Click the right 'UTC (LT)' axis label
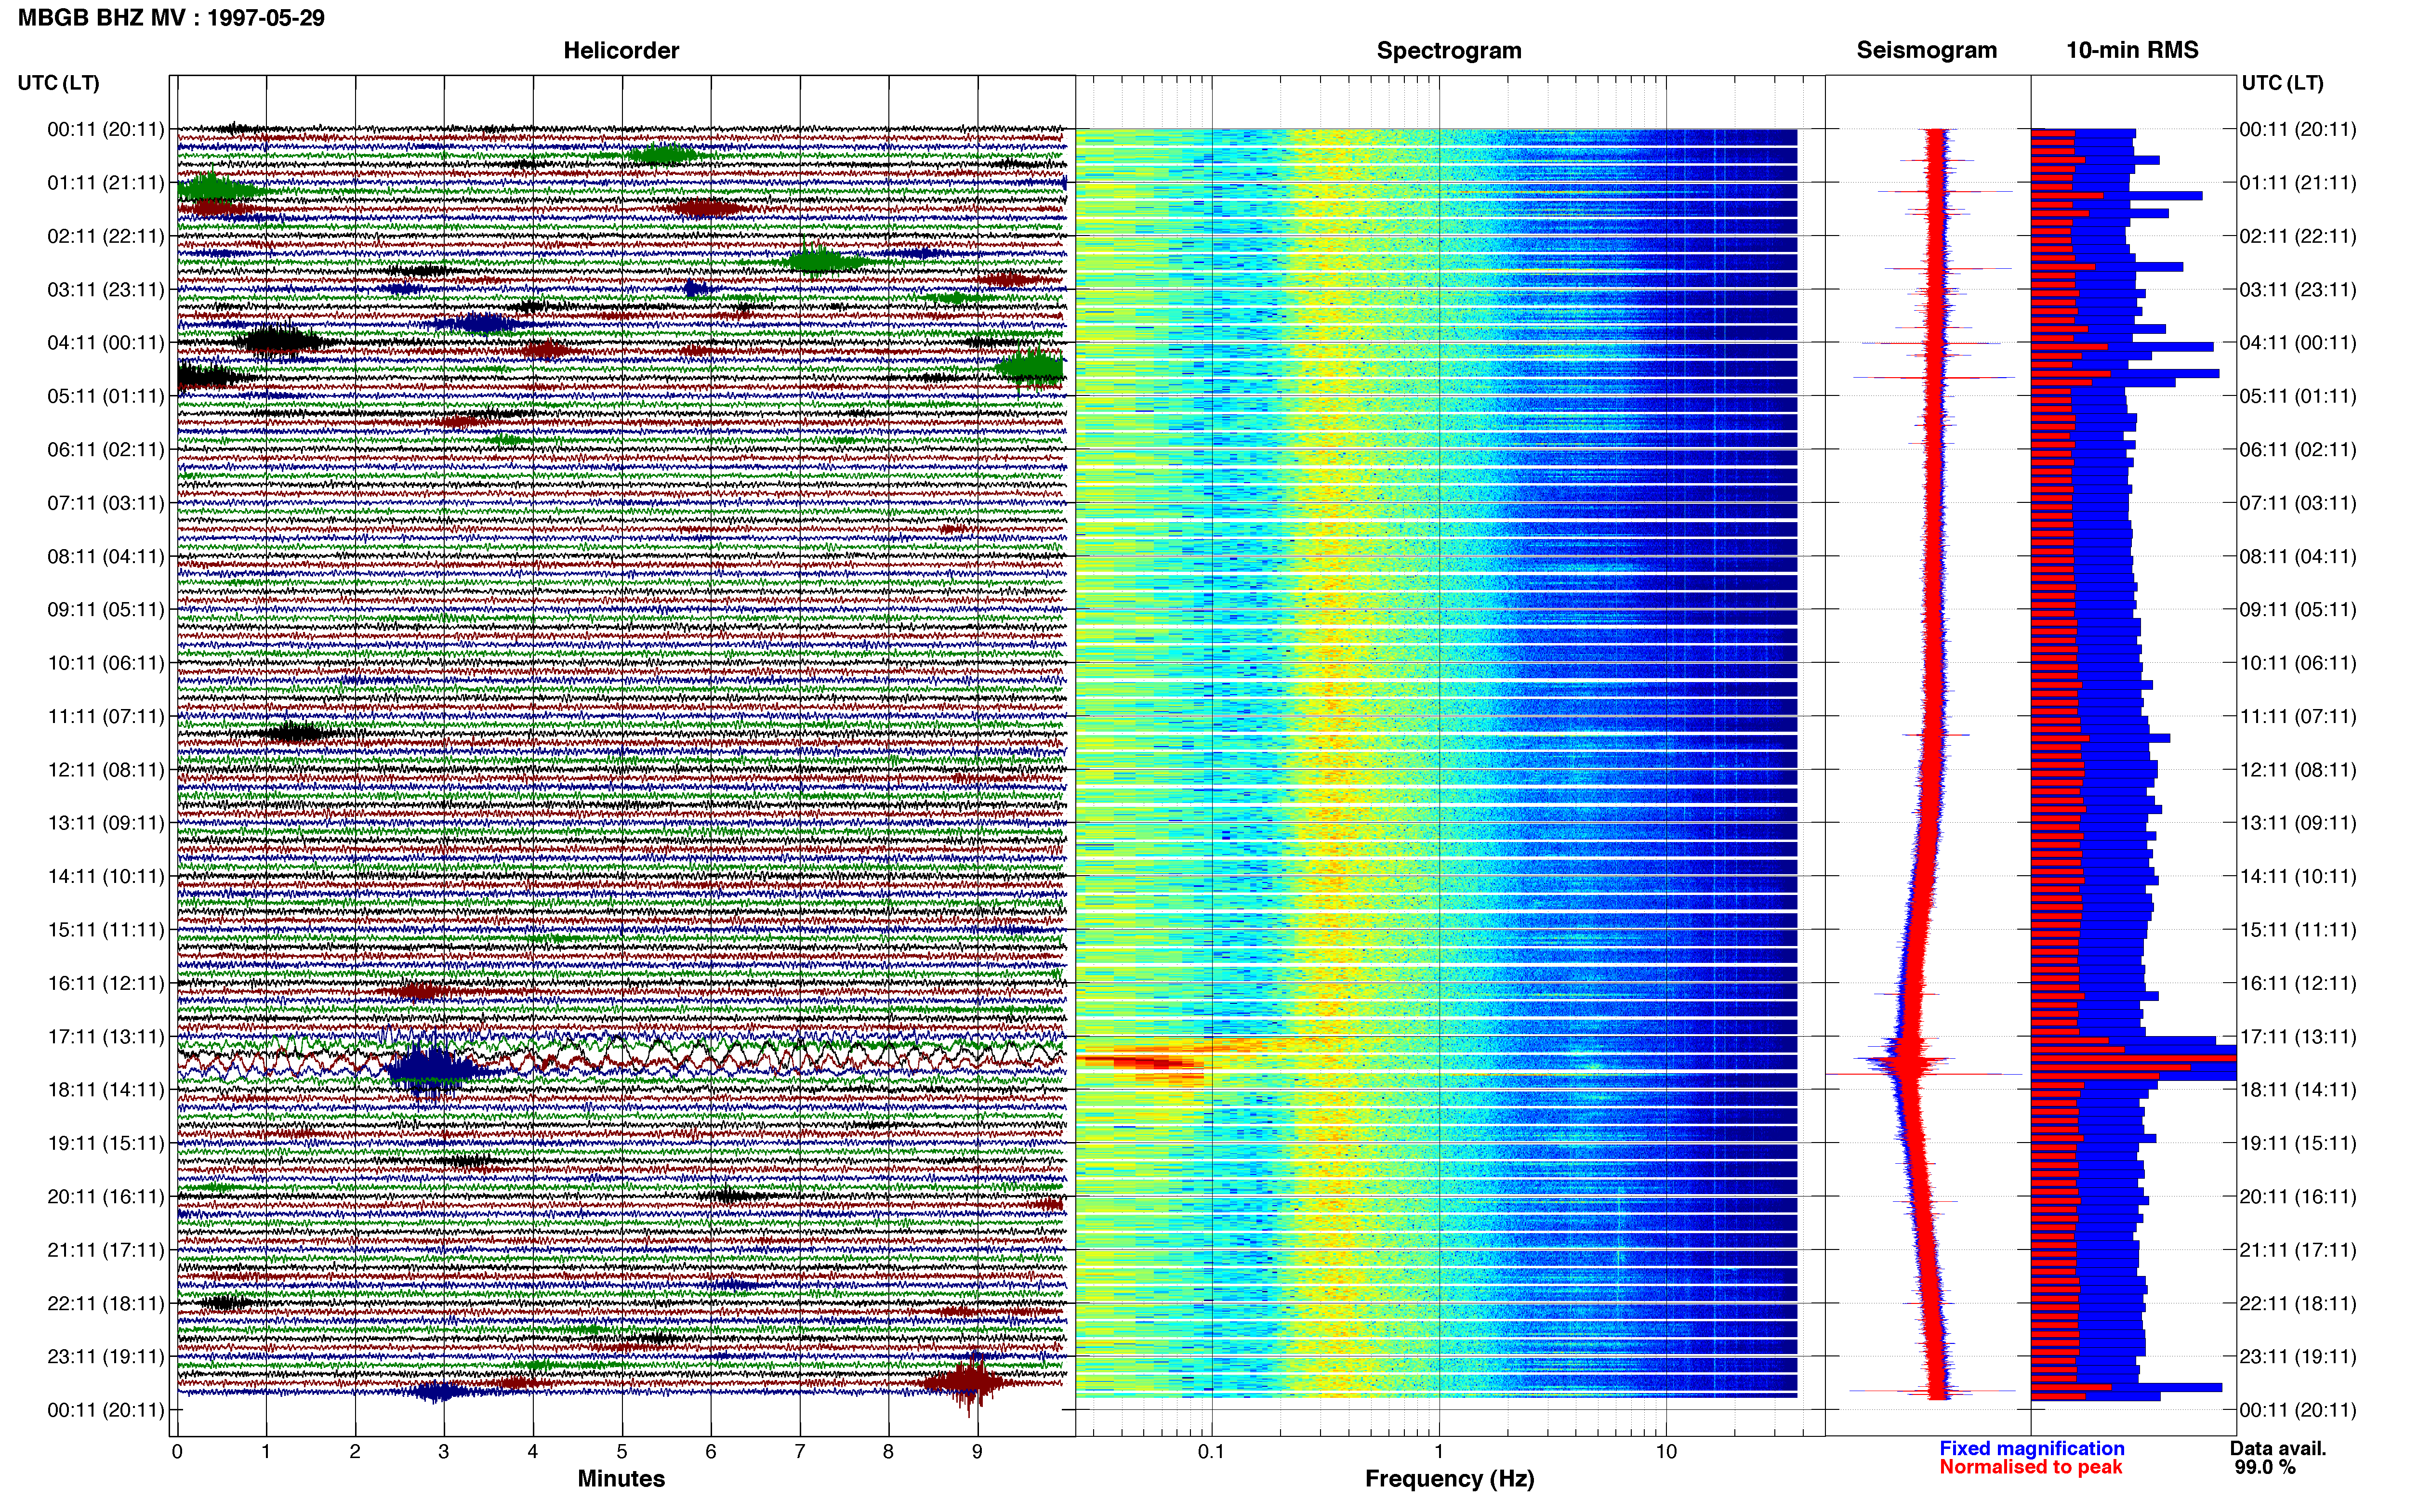Screen dimensions: 2418x1512 pyautogui.click(x=2282, y=83)
